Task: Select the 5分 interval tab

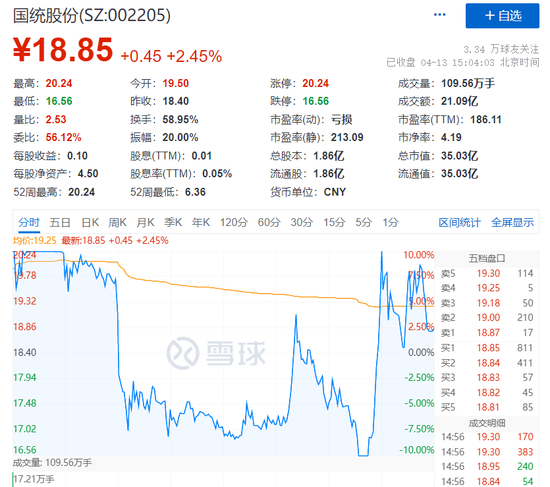Action: coord(363,222)
